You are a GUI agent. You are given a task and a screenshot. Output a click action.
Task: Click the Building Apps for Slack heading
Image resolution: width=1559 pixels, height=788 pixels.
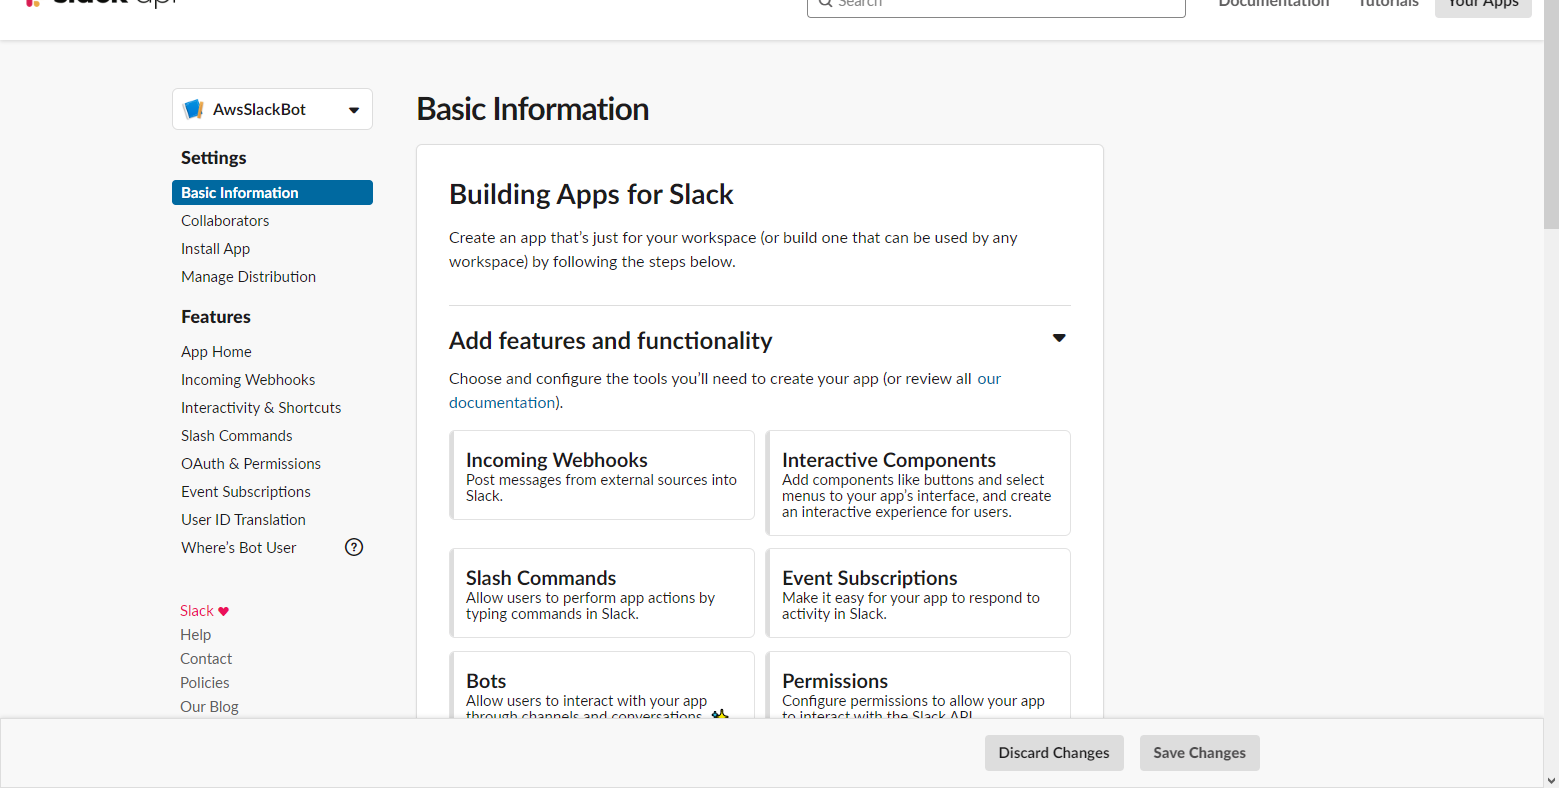pyautogui.click(x=591, y=194)
